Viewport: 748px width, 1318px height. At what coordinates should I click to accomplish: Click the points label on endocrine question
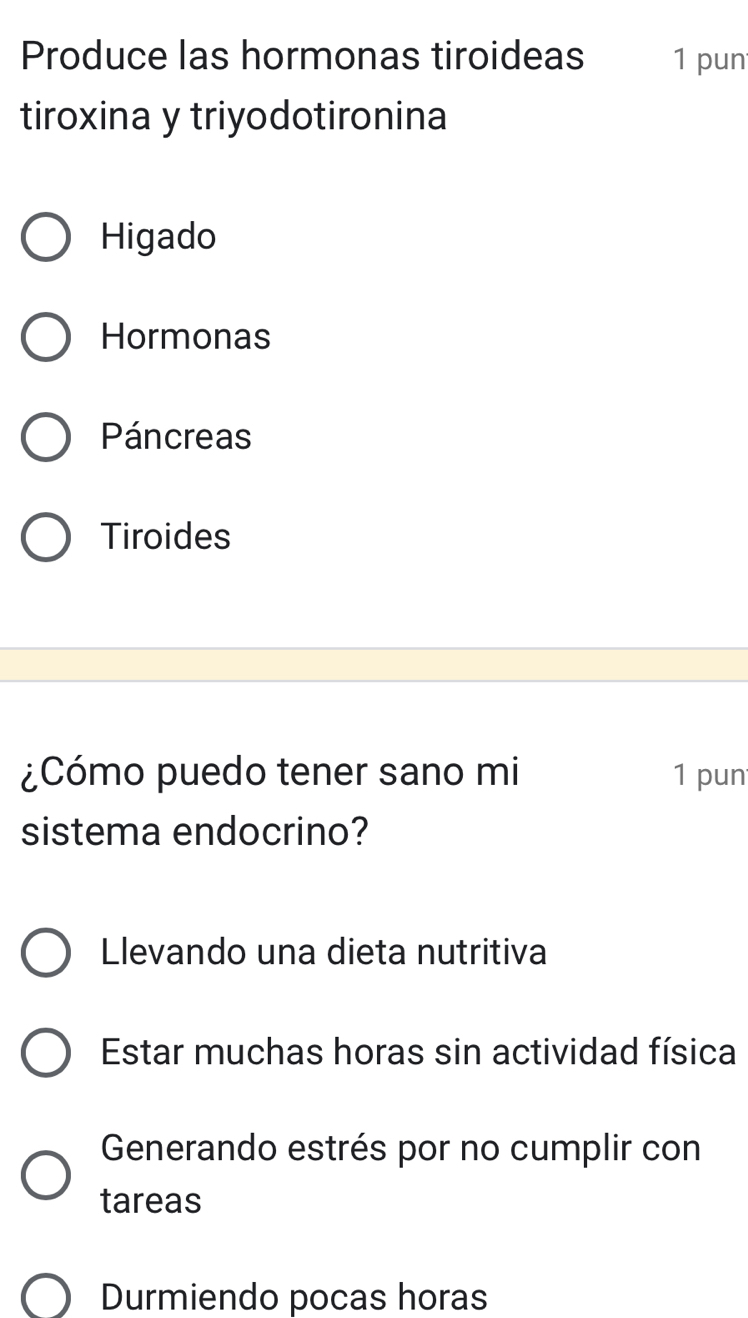[x=709, y=774]
